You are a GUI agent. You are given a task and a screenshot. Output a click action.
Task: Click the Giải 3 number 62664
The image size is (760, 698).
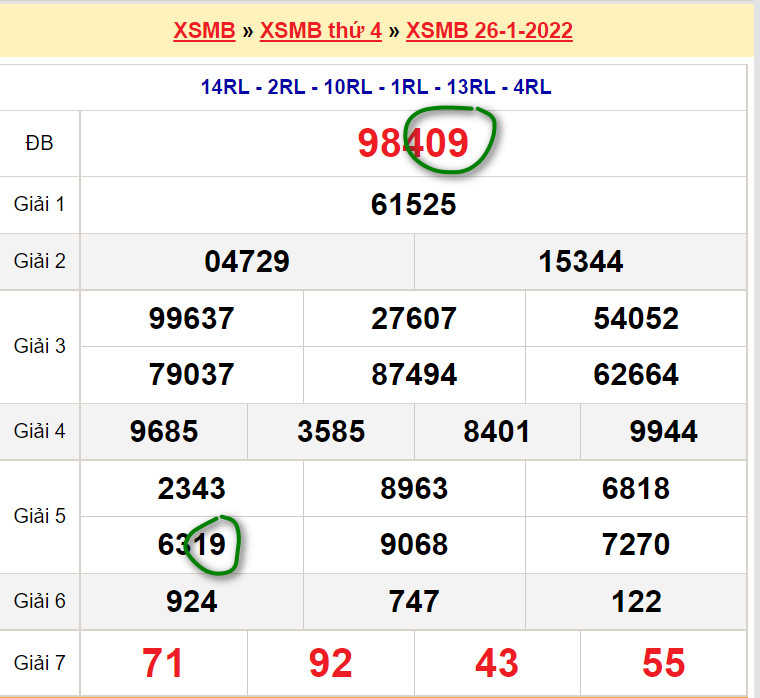click(x=635, y=375)
